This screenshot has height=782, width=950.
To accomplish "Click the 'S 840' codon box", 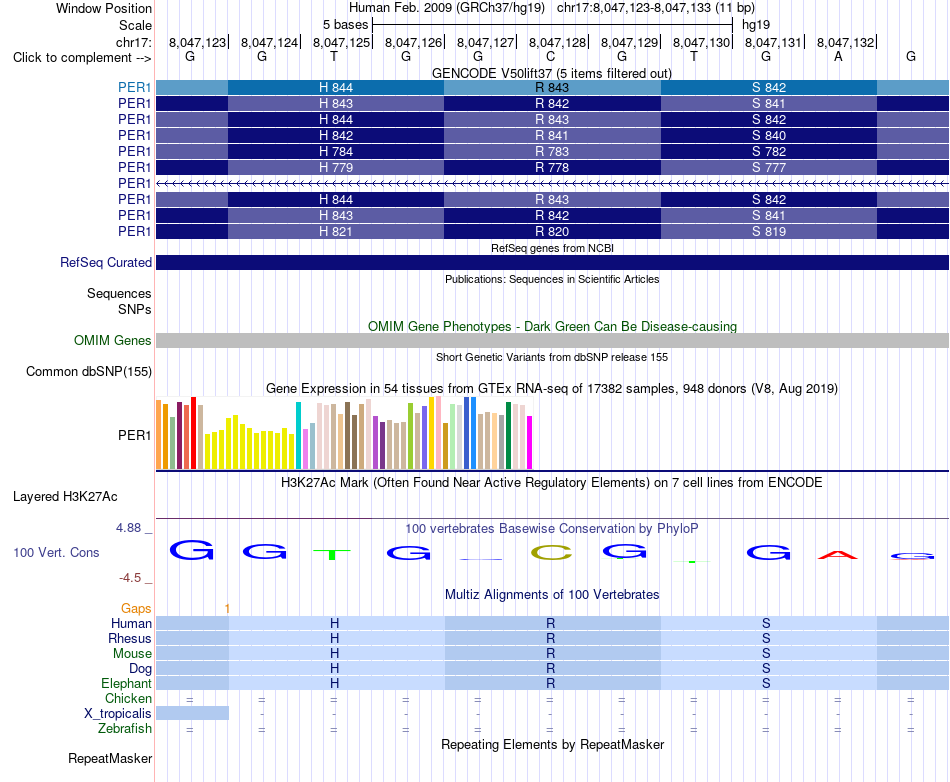I will 769,135.
